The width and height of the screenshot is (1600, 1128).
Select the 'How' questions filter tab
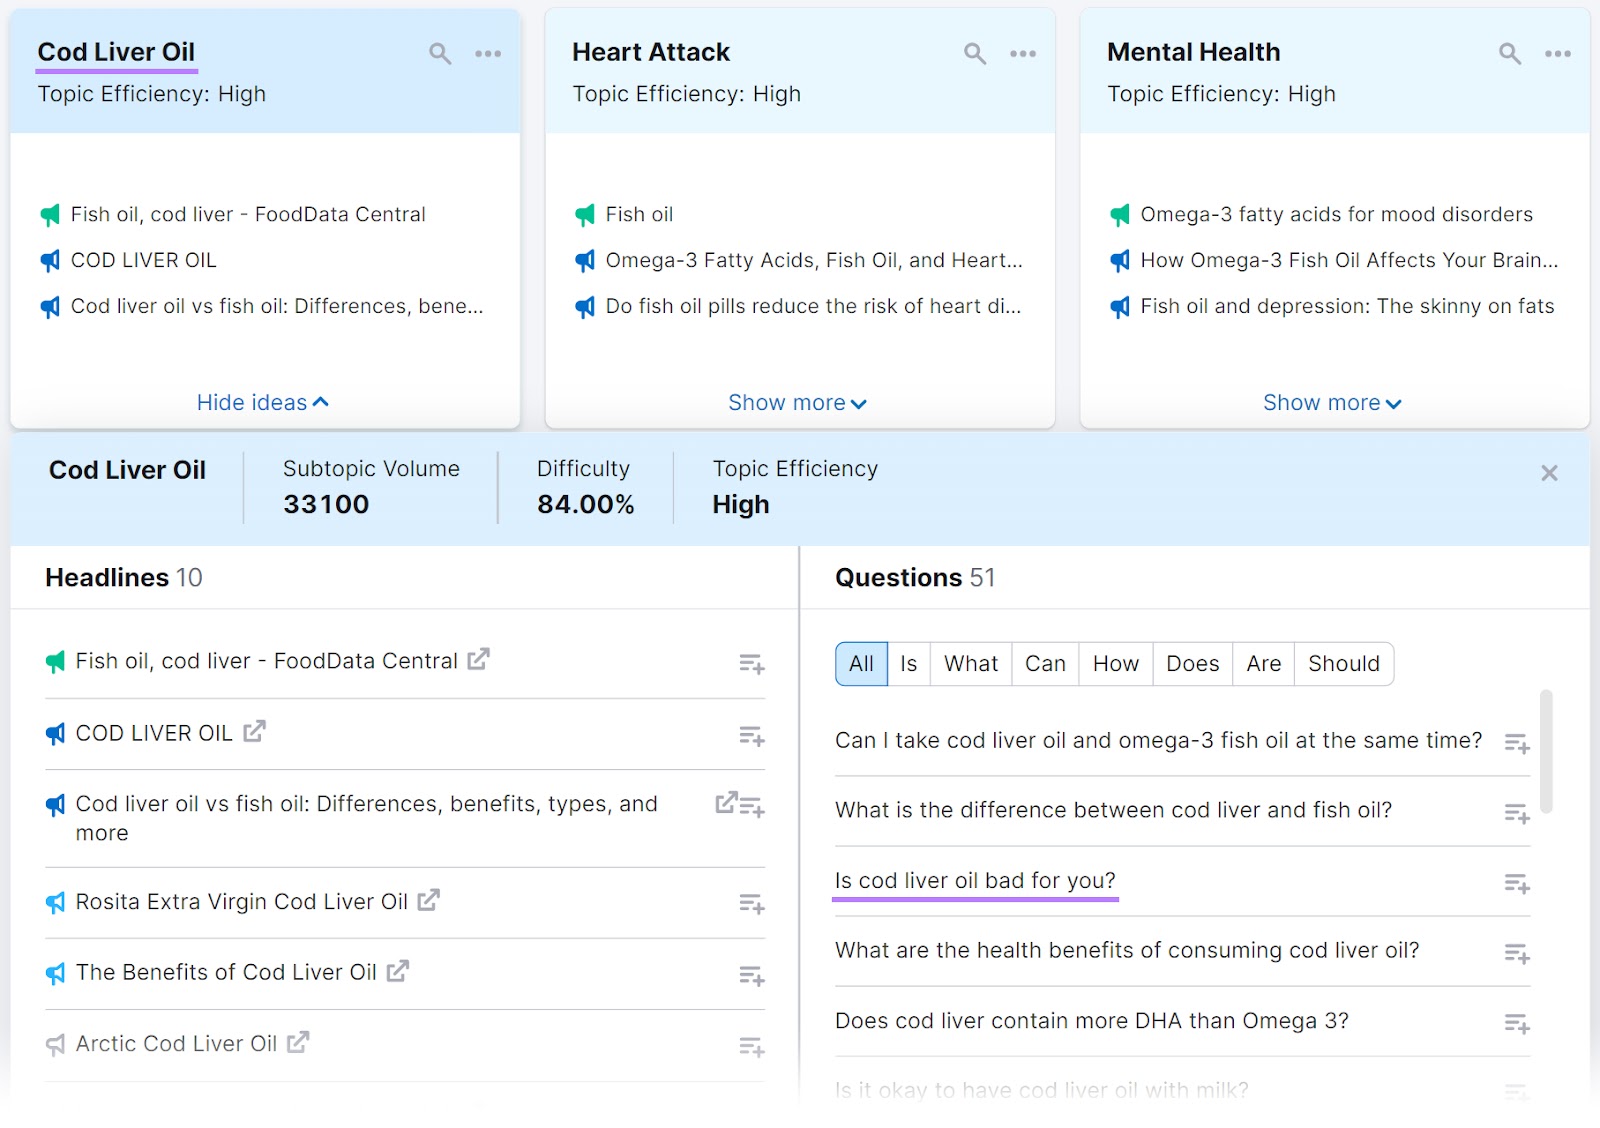[1115, 664]
